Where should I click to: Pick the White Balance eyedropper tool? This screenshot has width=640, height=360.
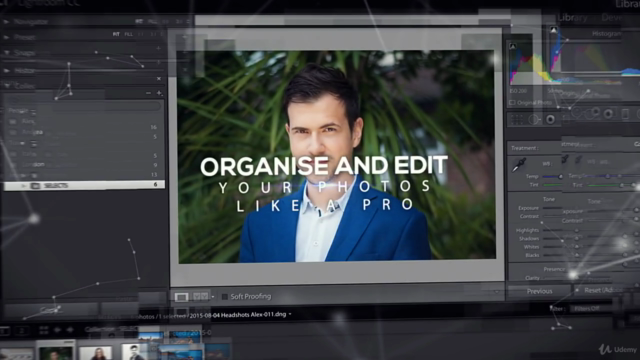point(519,165)
